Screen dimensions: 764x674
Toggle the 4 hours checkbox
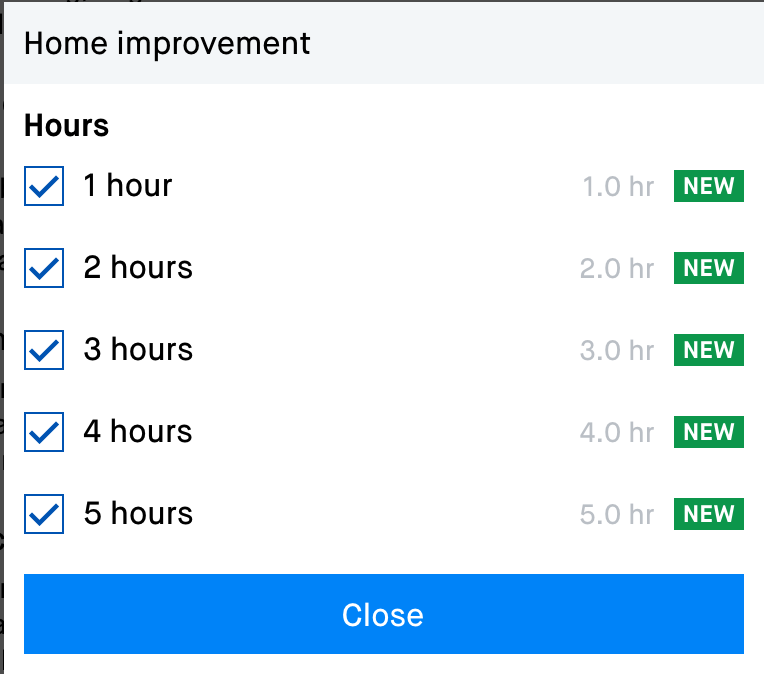tap(44, 432)
